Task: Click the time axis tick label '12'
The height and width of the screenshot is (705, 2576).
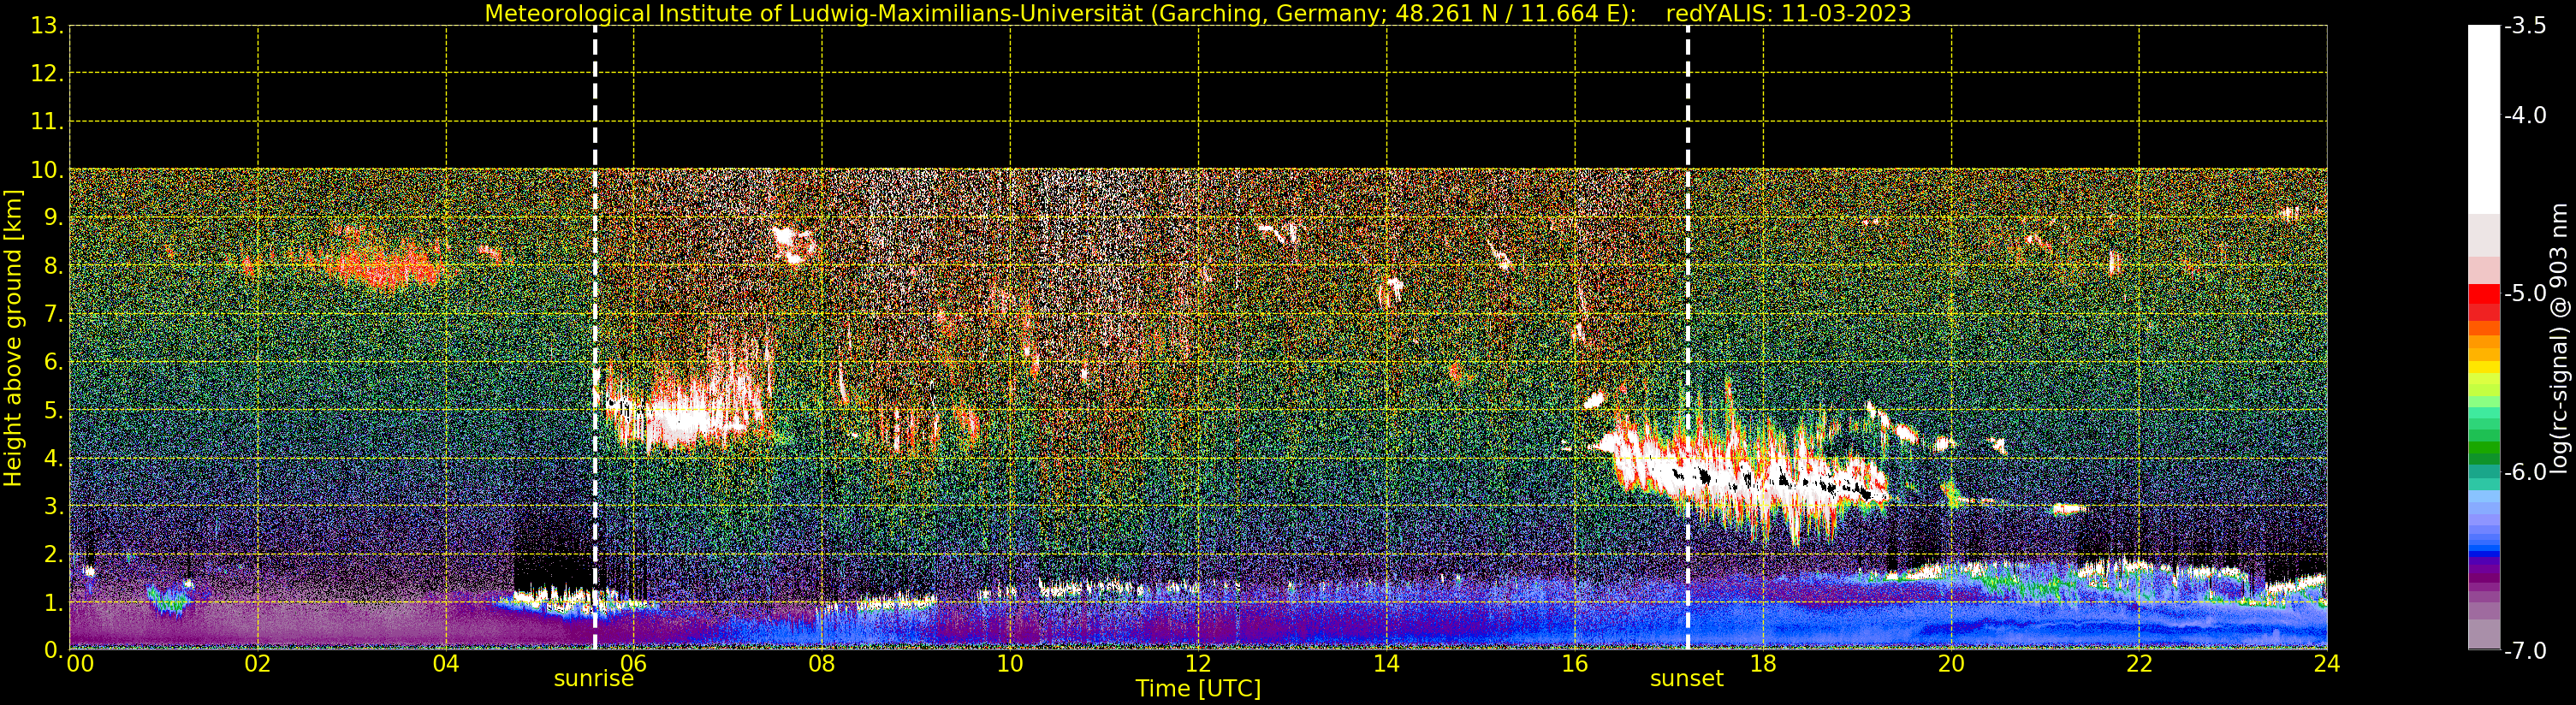Action: click(x=1198, y=664)
